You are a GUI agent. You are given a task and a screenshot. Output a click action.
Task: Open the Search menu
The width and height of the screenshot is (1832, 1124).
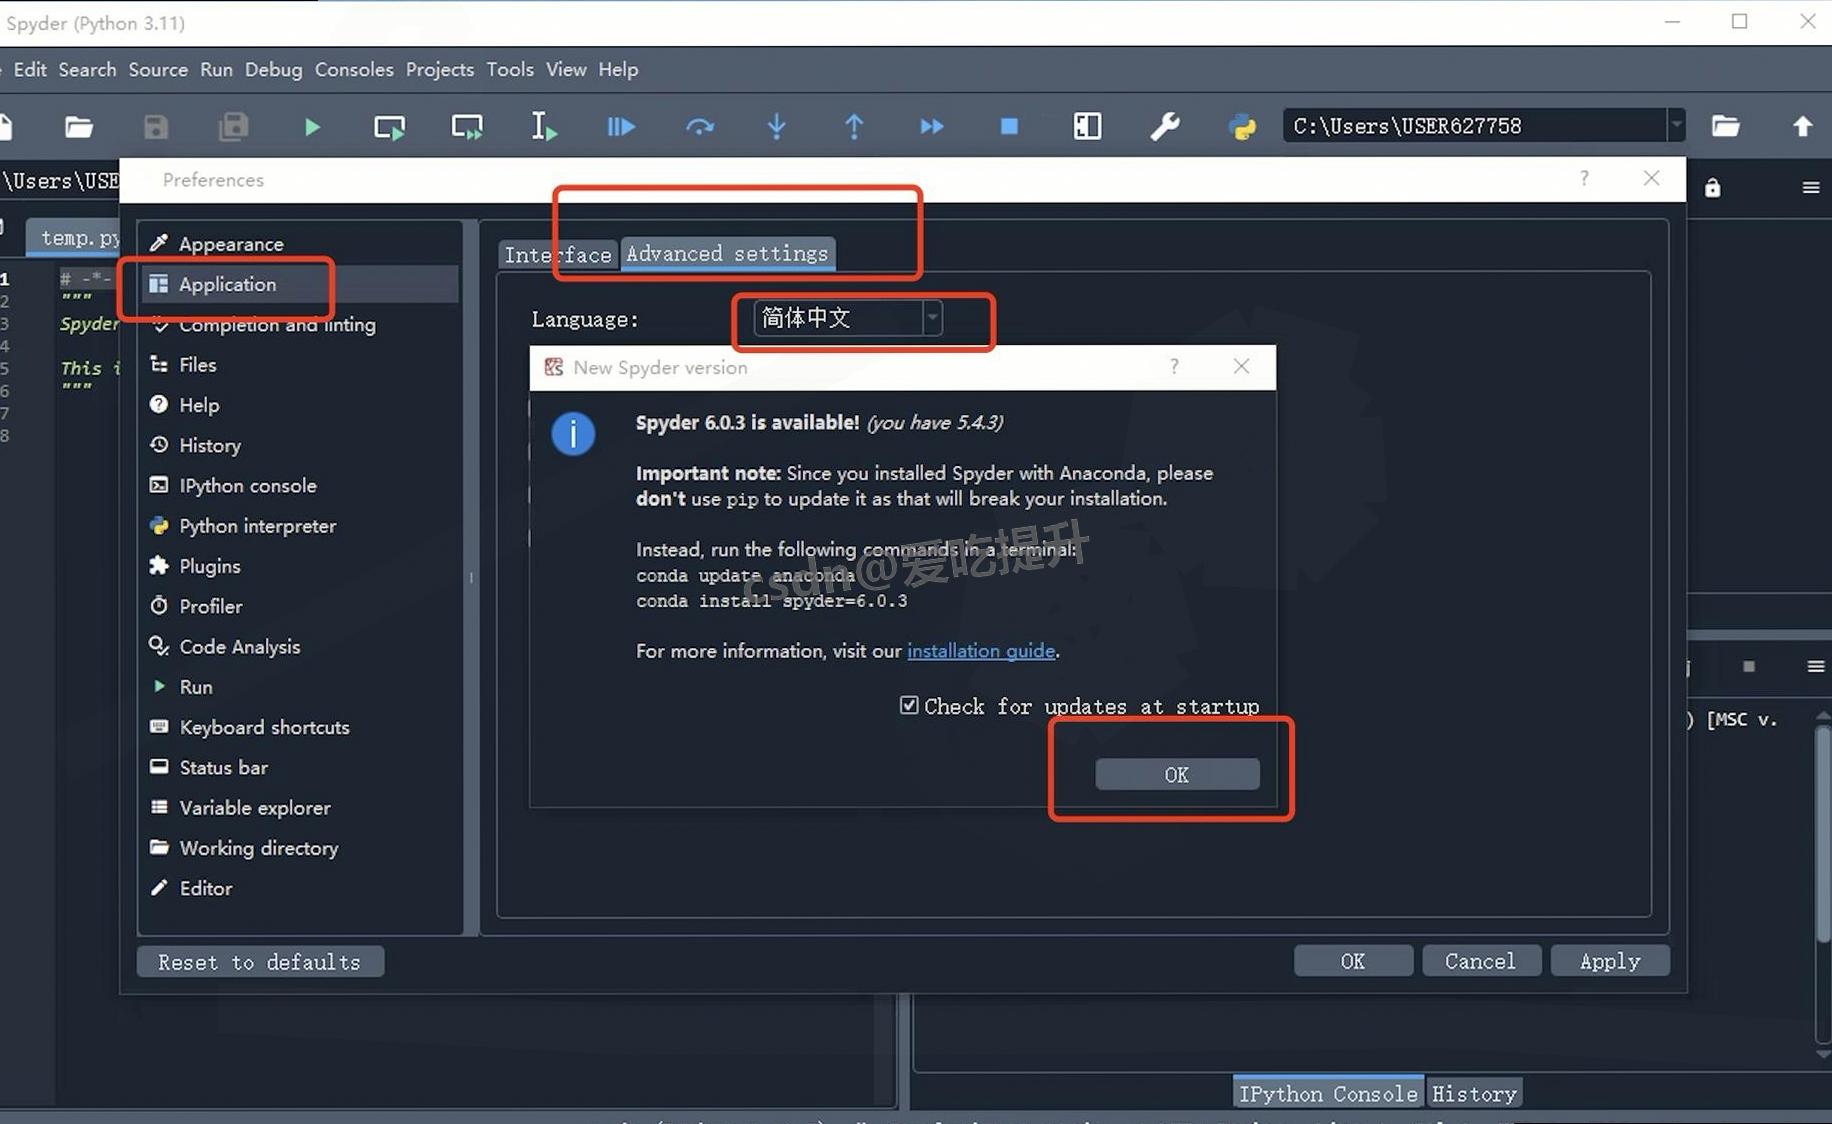click(x=87, y=69)
